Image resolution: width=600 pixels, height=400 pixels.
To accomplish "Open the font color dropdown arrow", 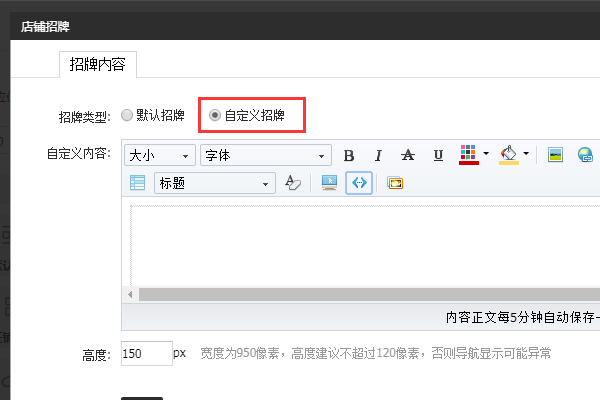I will [x=486, y=154].
